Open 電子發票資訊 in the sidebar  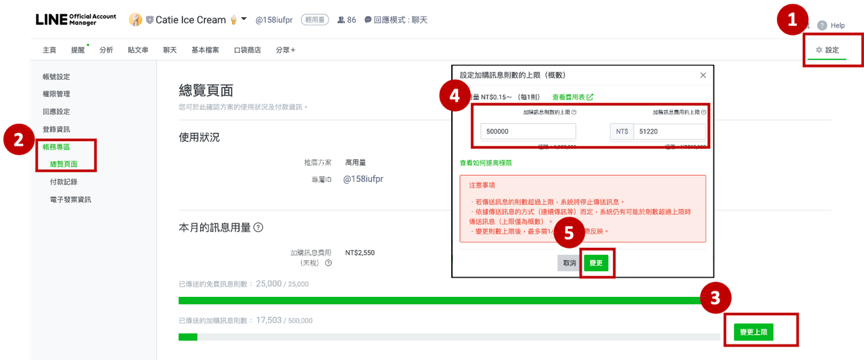(71, 199)
